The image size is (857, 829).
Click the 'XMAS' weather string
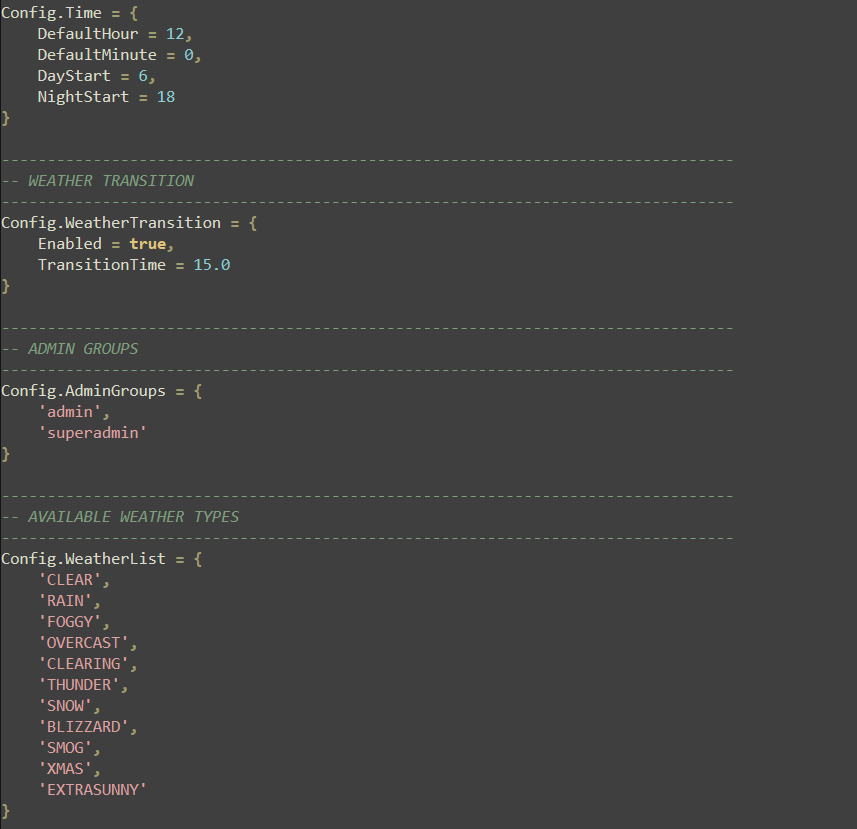tap(66, 768)
